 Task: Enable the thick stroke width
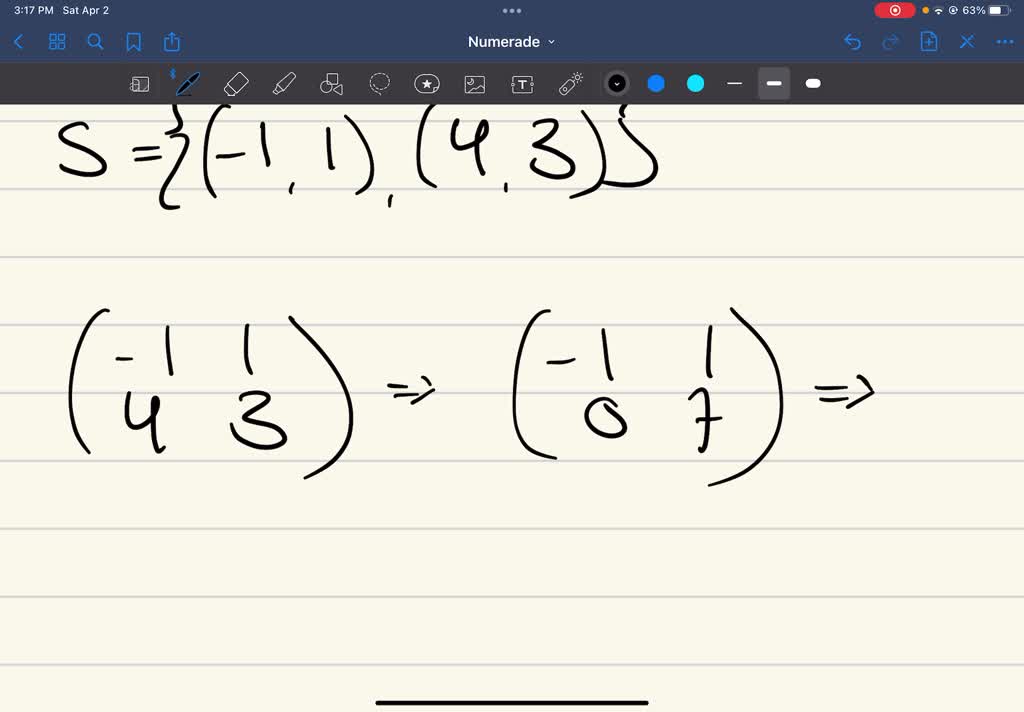coord(813,83)
